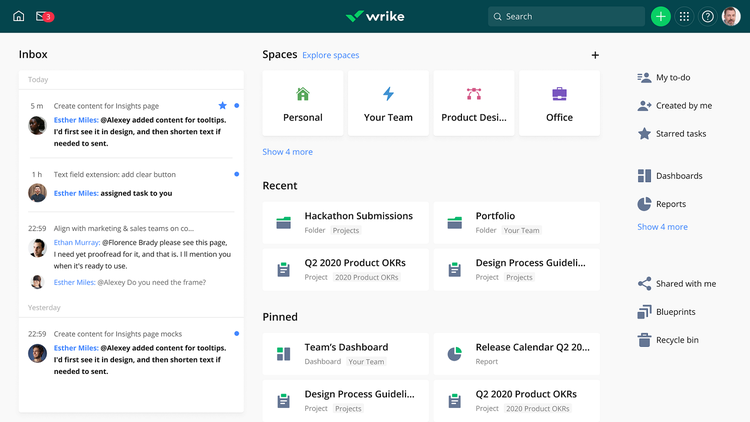Viewport: 750px width, 422px height.
Task: Open Text field extension: add clear button
Action: click(115, 175)
